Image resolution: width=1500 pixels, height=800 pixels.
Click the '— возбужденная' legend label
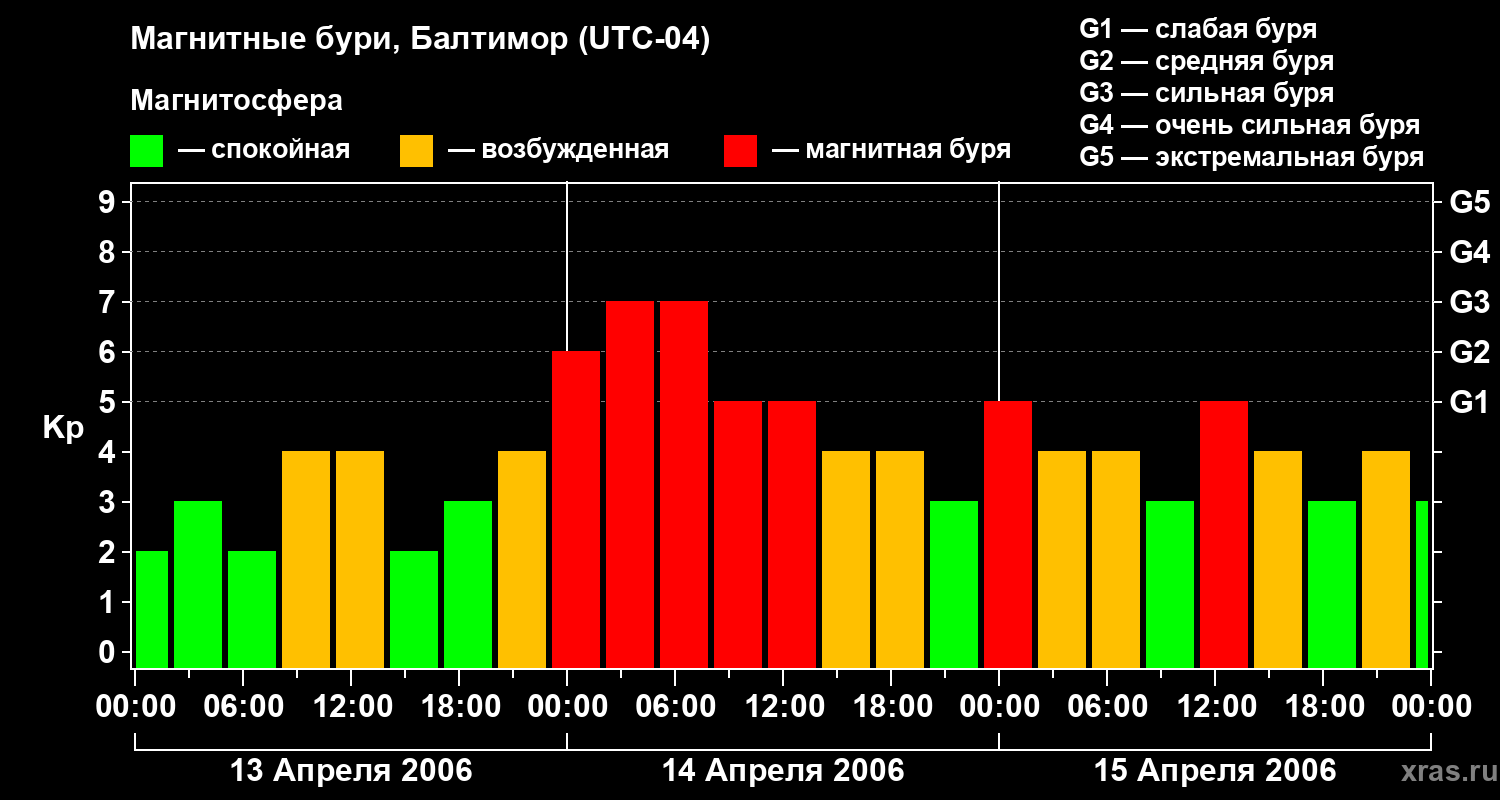(x=559, y=151)
